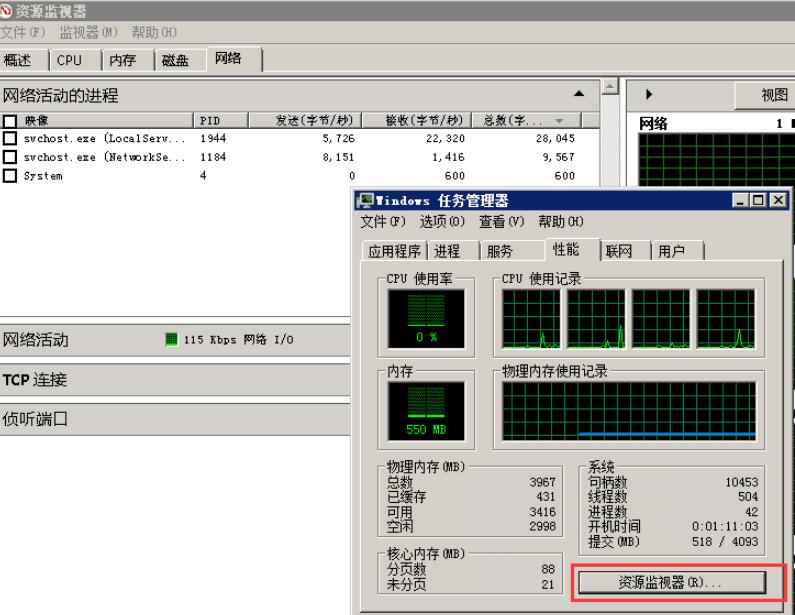The height and width of the screenshot is (615, 795).
Task: Sort by the 总数 column with the arrow
Action: (559, 121)
